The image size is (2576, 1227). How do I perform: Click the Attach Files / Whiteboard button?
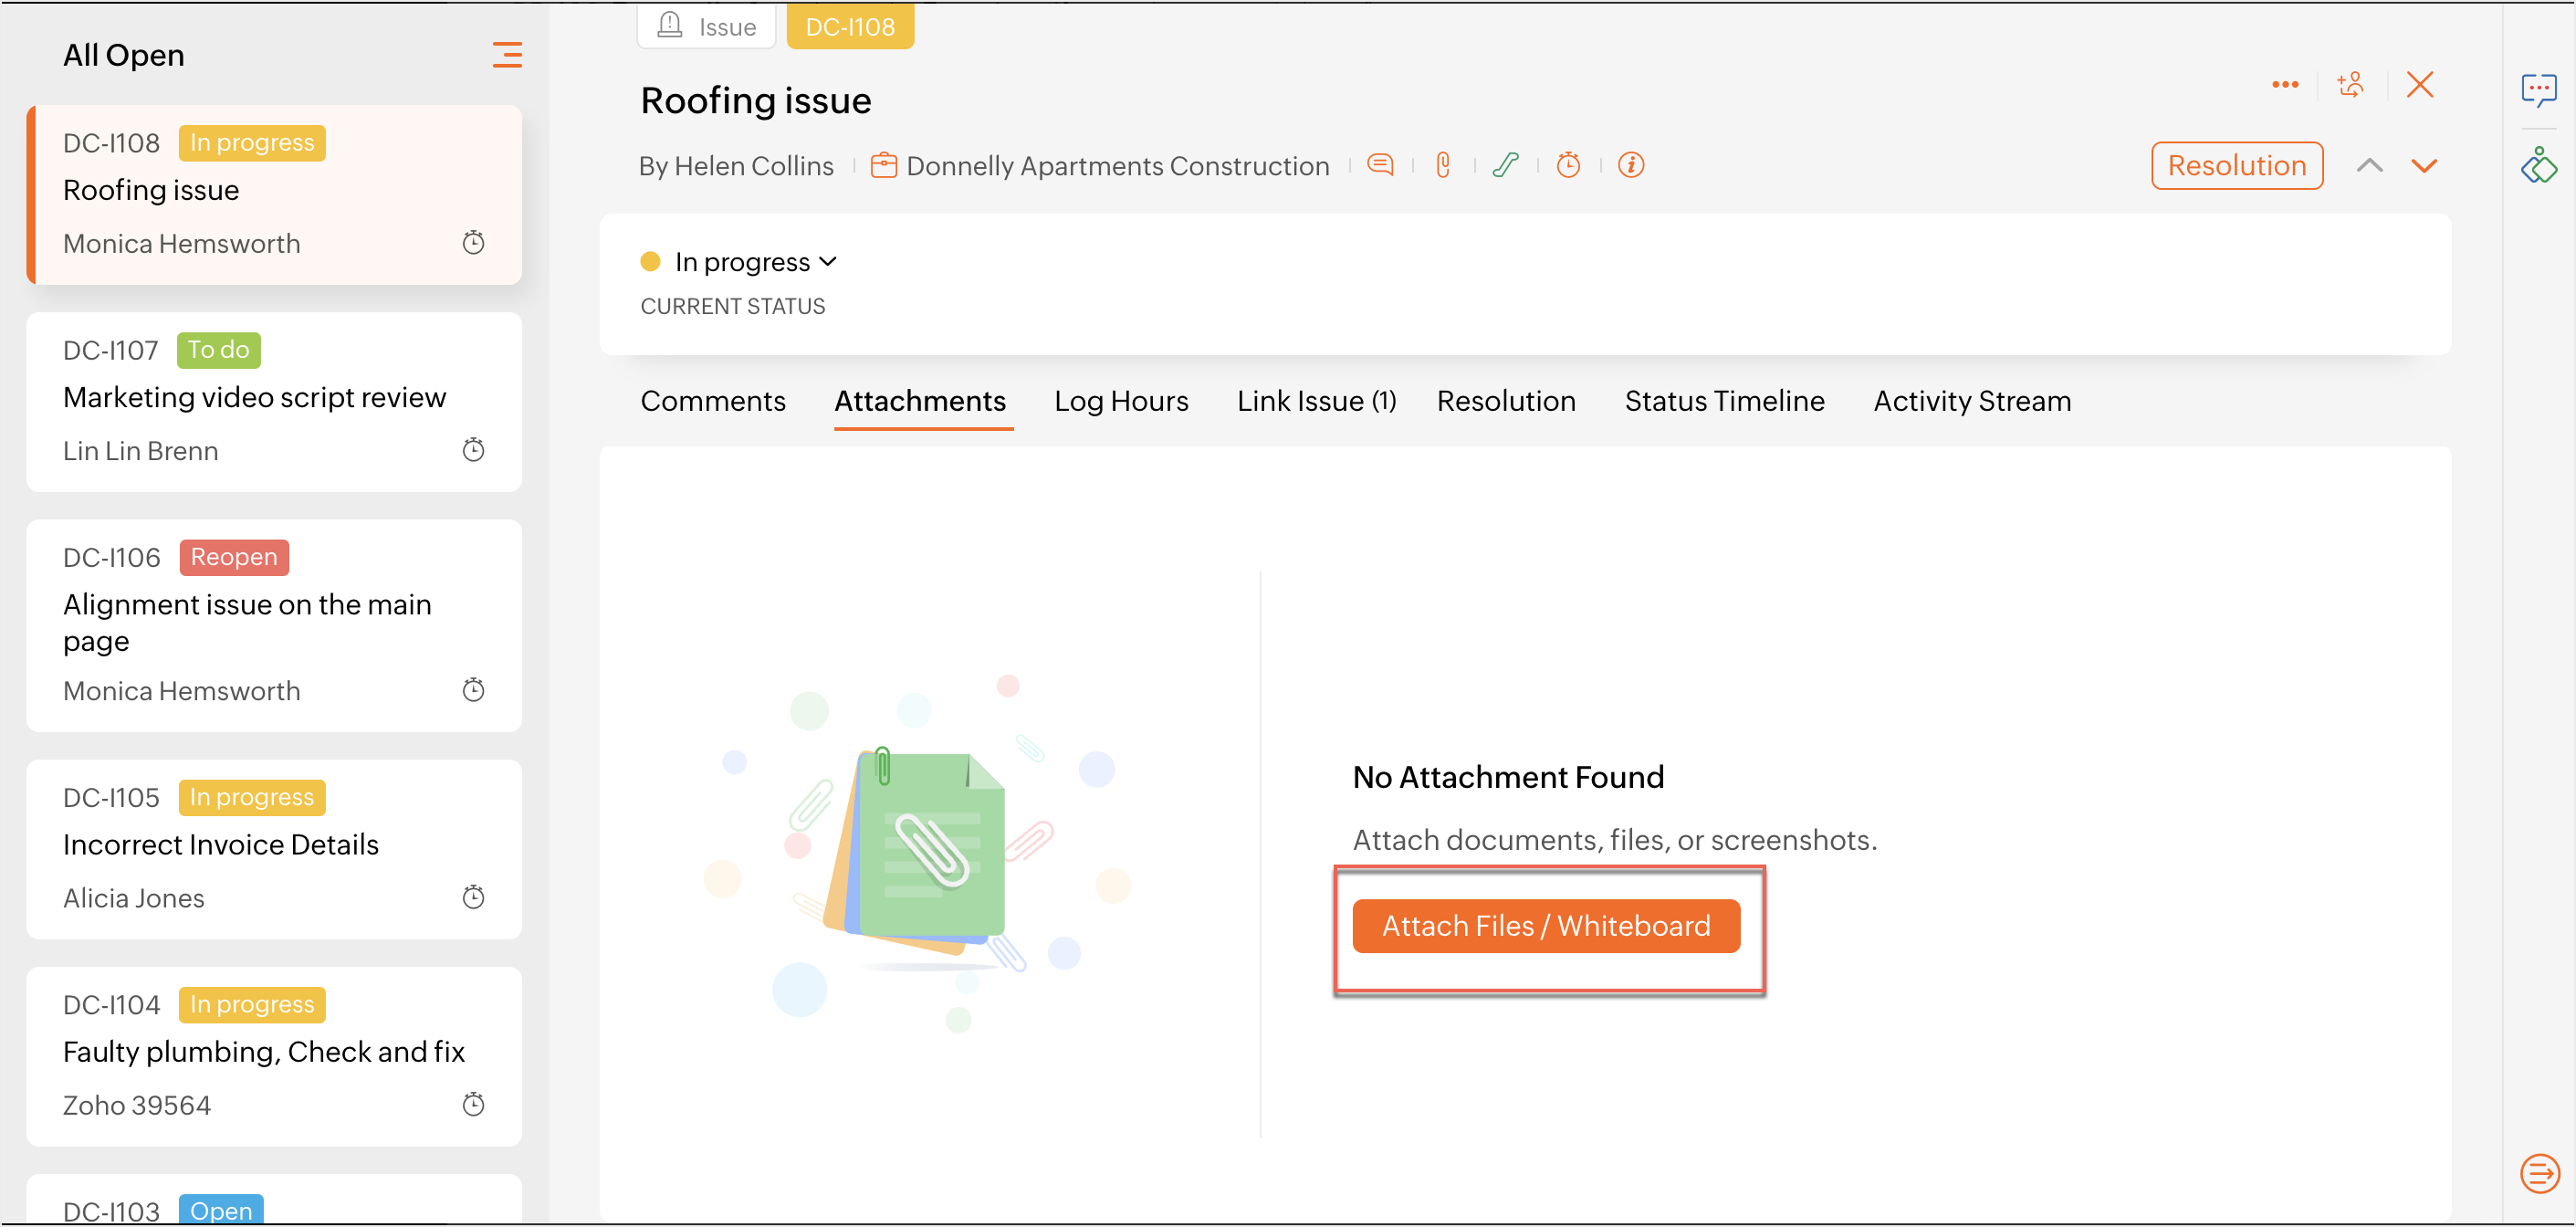(x=1545, y=926)
